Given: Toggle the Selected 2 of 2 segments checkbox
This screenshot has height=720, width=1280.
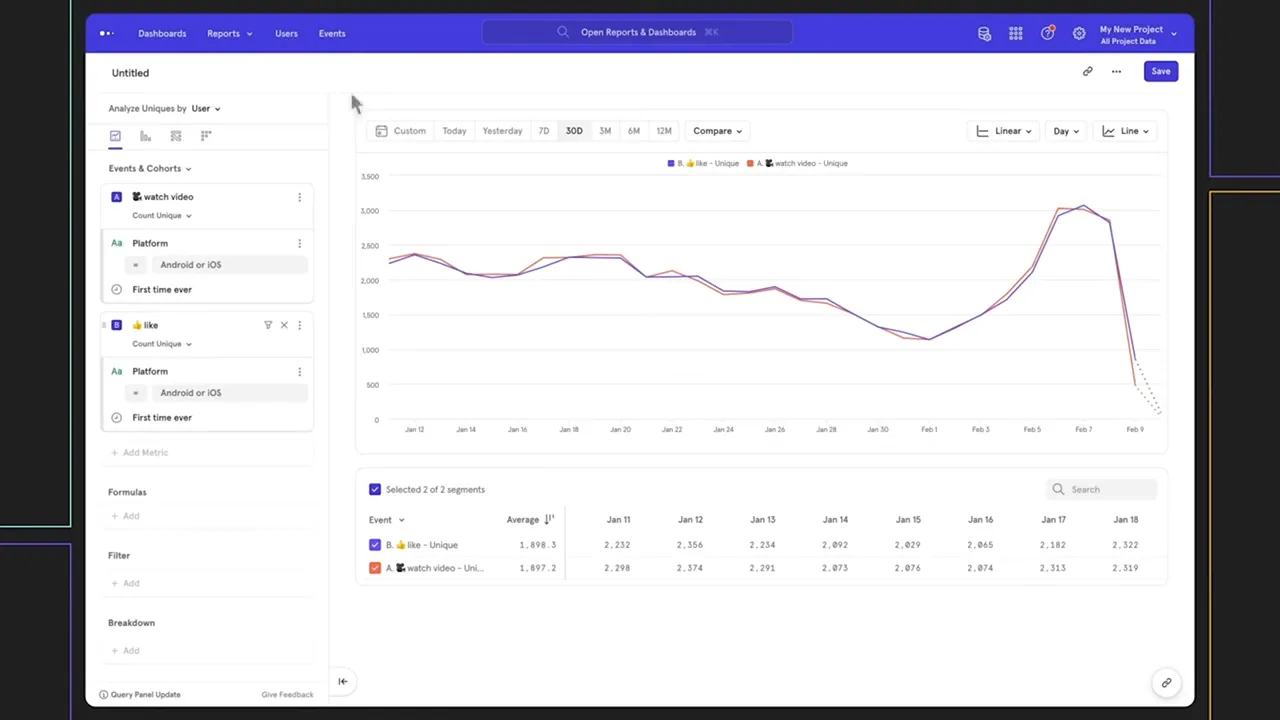Looking at the screenshot, I should (375, 489).
